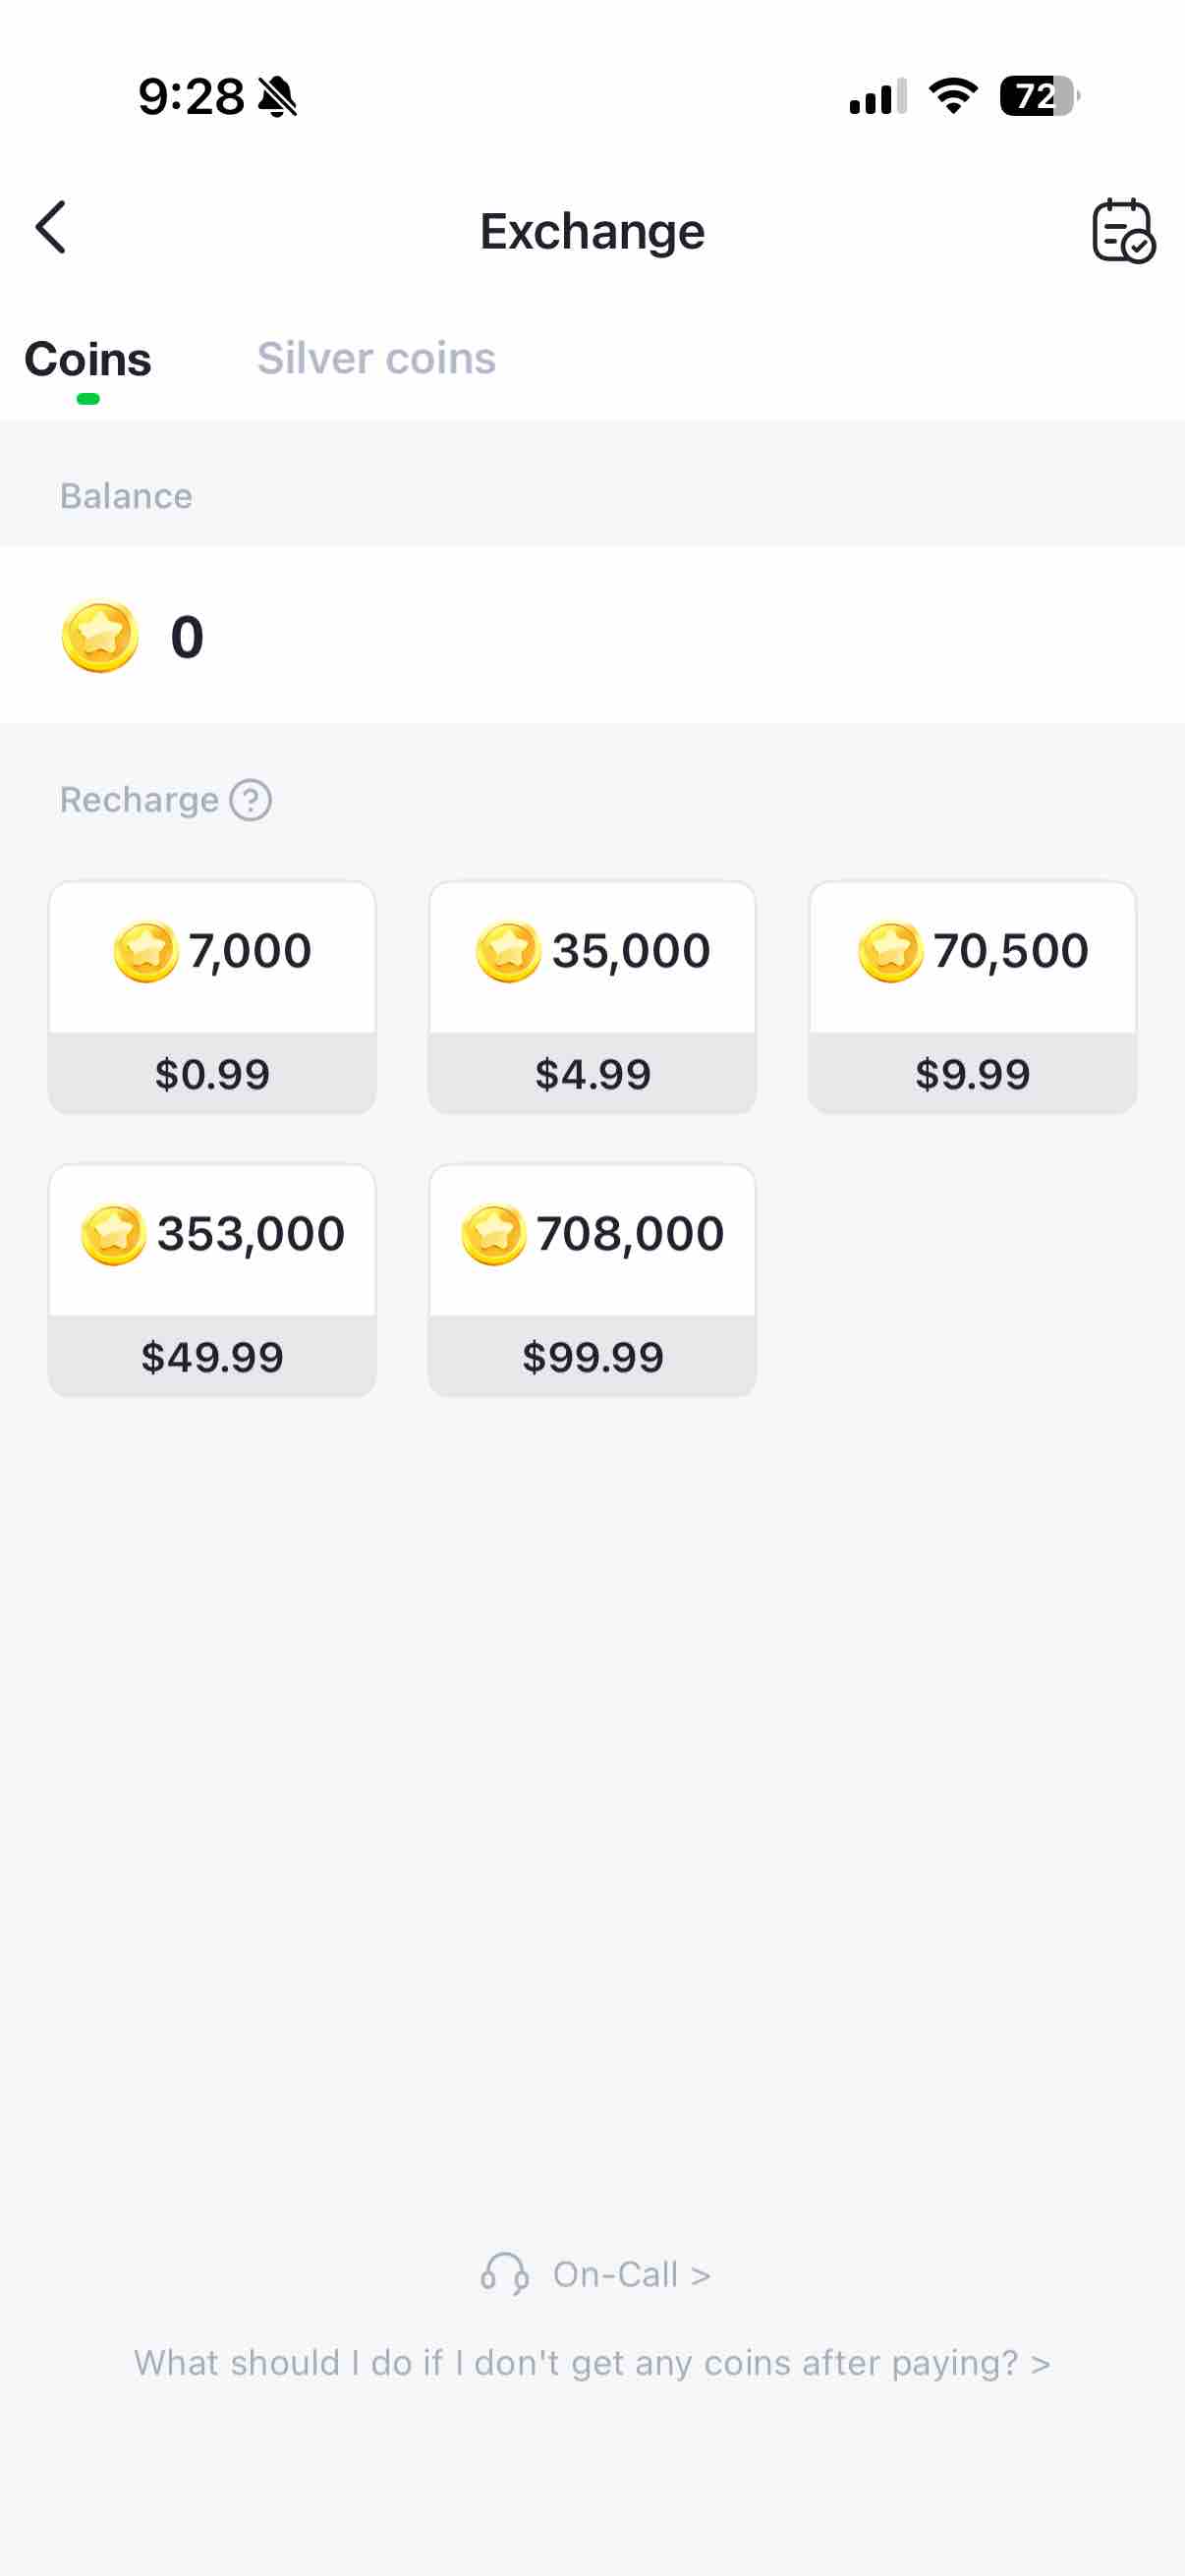Tap the zero balance amount

187,637
